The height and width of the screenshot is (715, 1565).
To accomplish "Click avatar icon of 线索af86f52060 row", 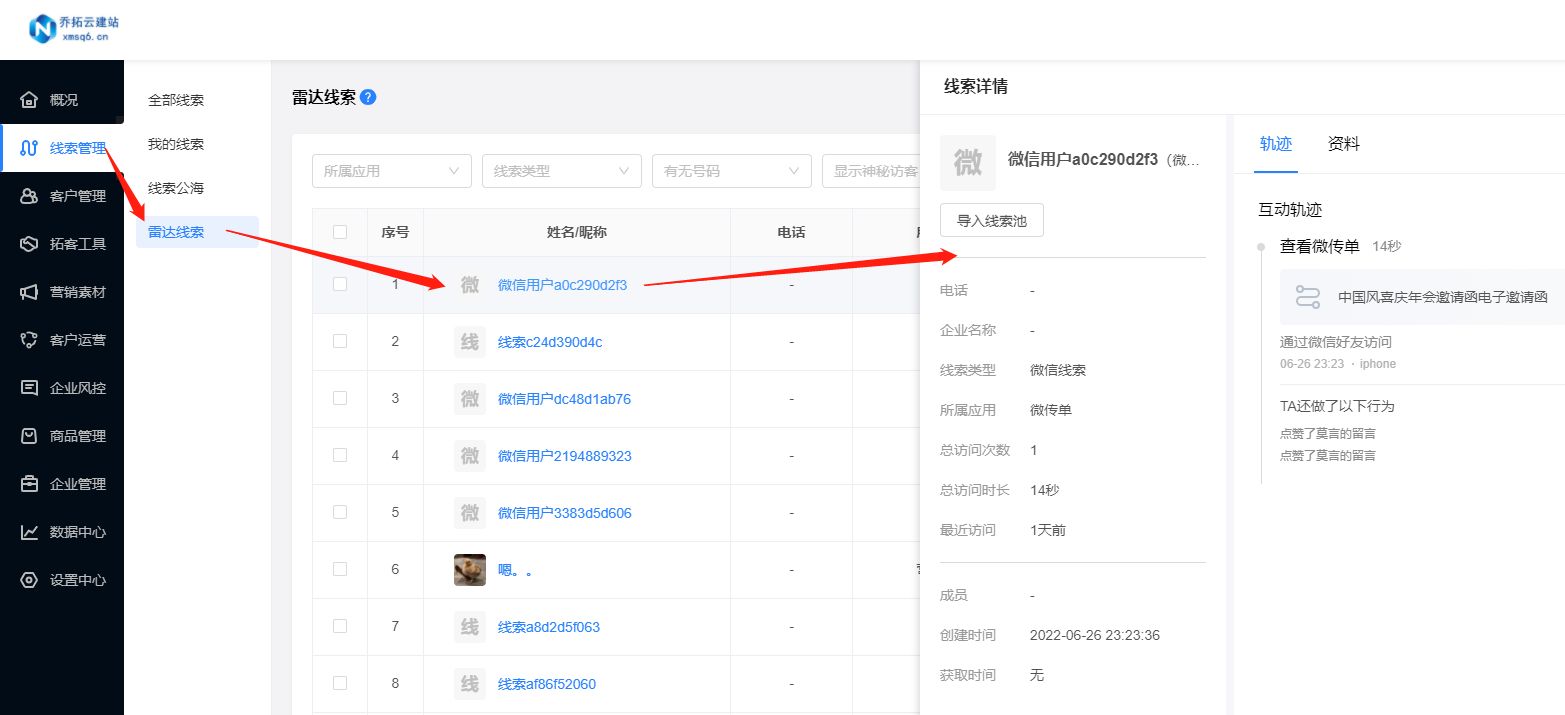I will (x=470, y=684).
